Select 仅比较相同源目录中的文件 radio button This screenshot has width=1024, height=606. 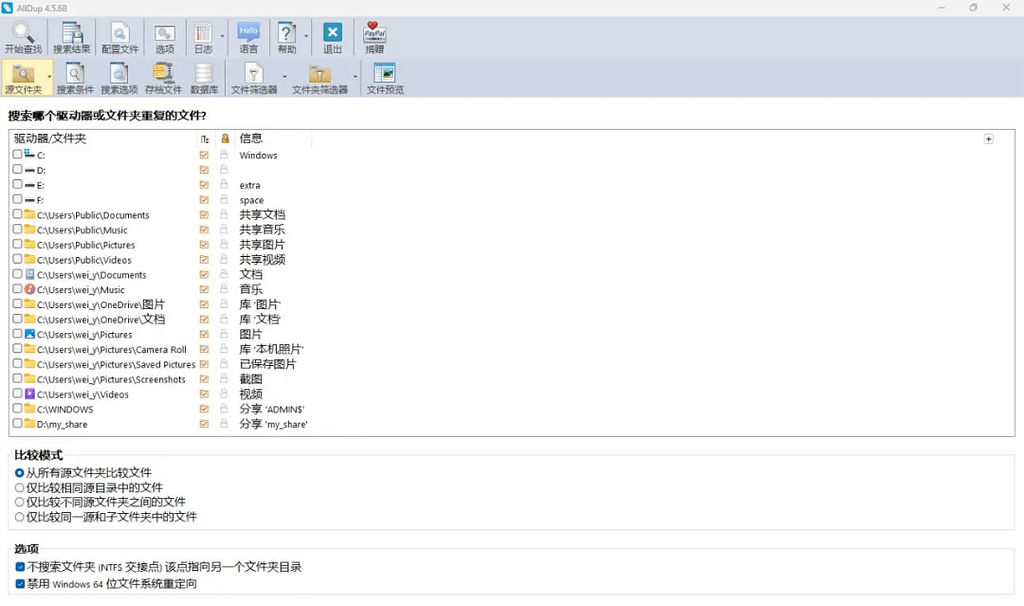tap(20, 487)
